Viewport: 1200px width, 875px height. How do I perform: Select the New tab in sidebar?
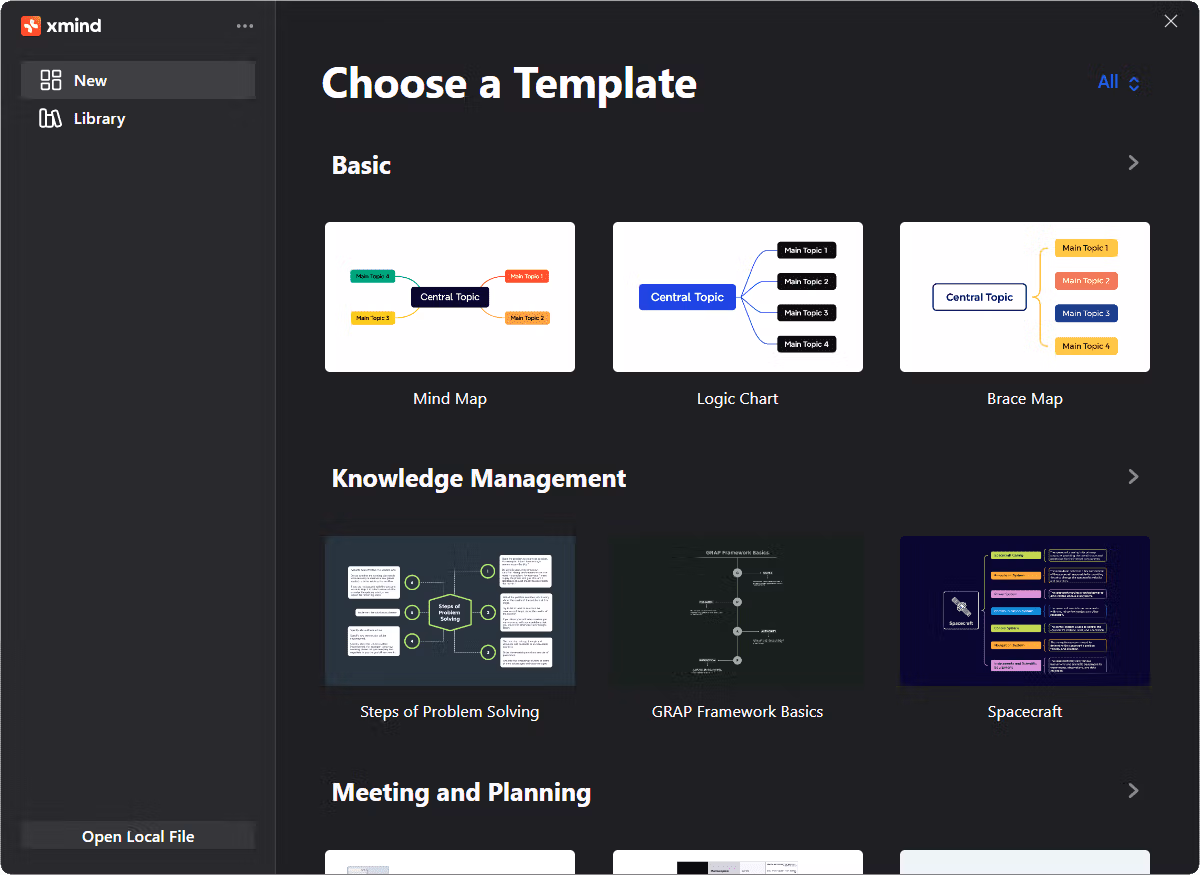[x=138, y=80]
